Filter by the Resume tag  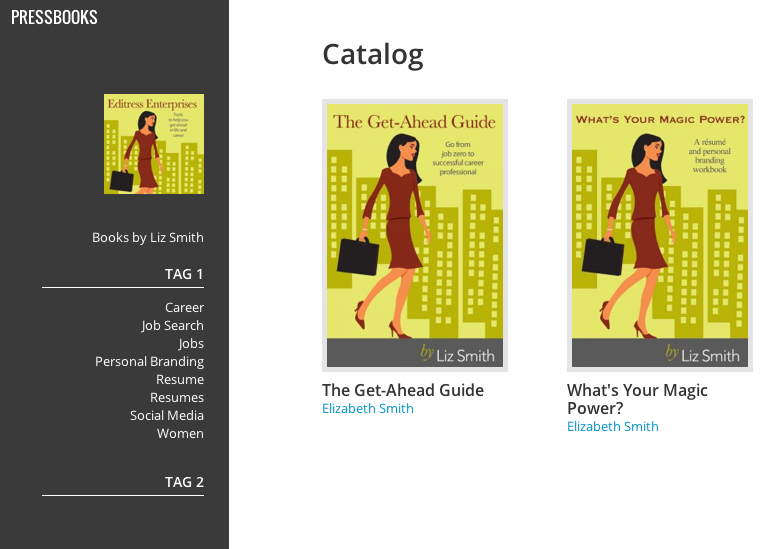click(x=180, y=379)
